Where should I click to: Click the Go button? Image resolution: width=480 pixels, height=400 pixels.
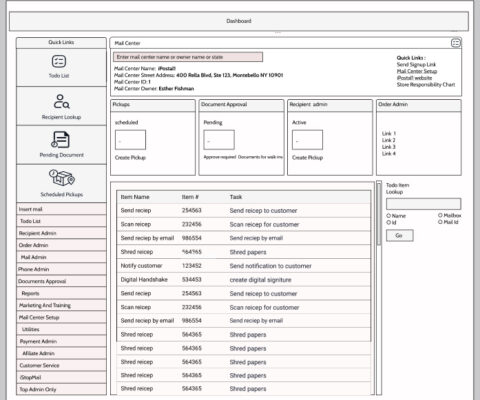click(400, 235)
